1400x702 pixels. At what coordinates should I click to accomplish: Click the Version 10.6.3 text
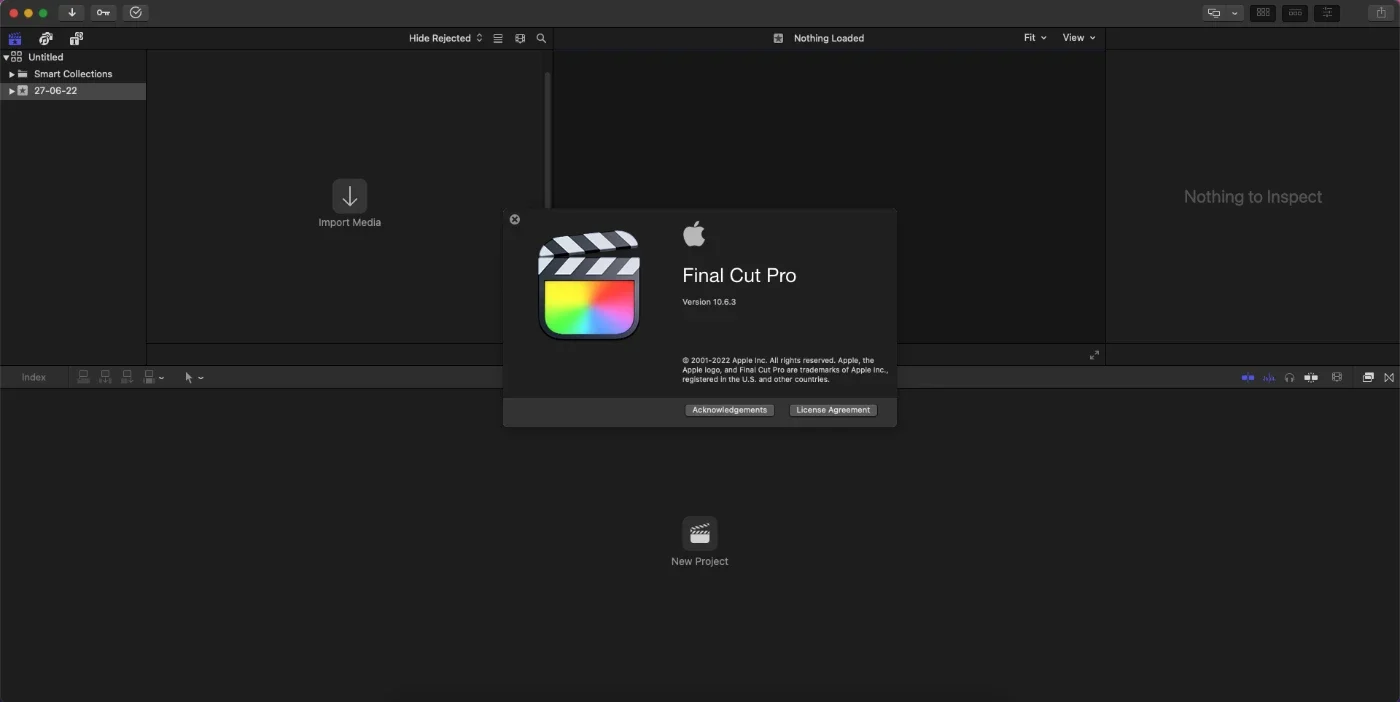point(709,302)
